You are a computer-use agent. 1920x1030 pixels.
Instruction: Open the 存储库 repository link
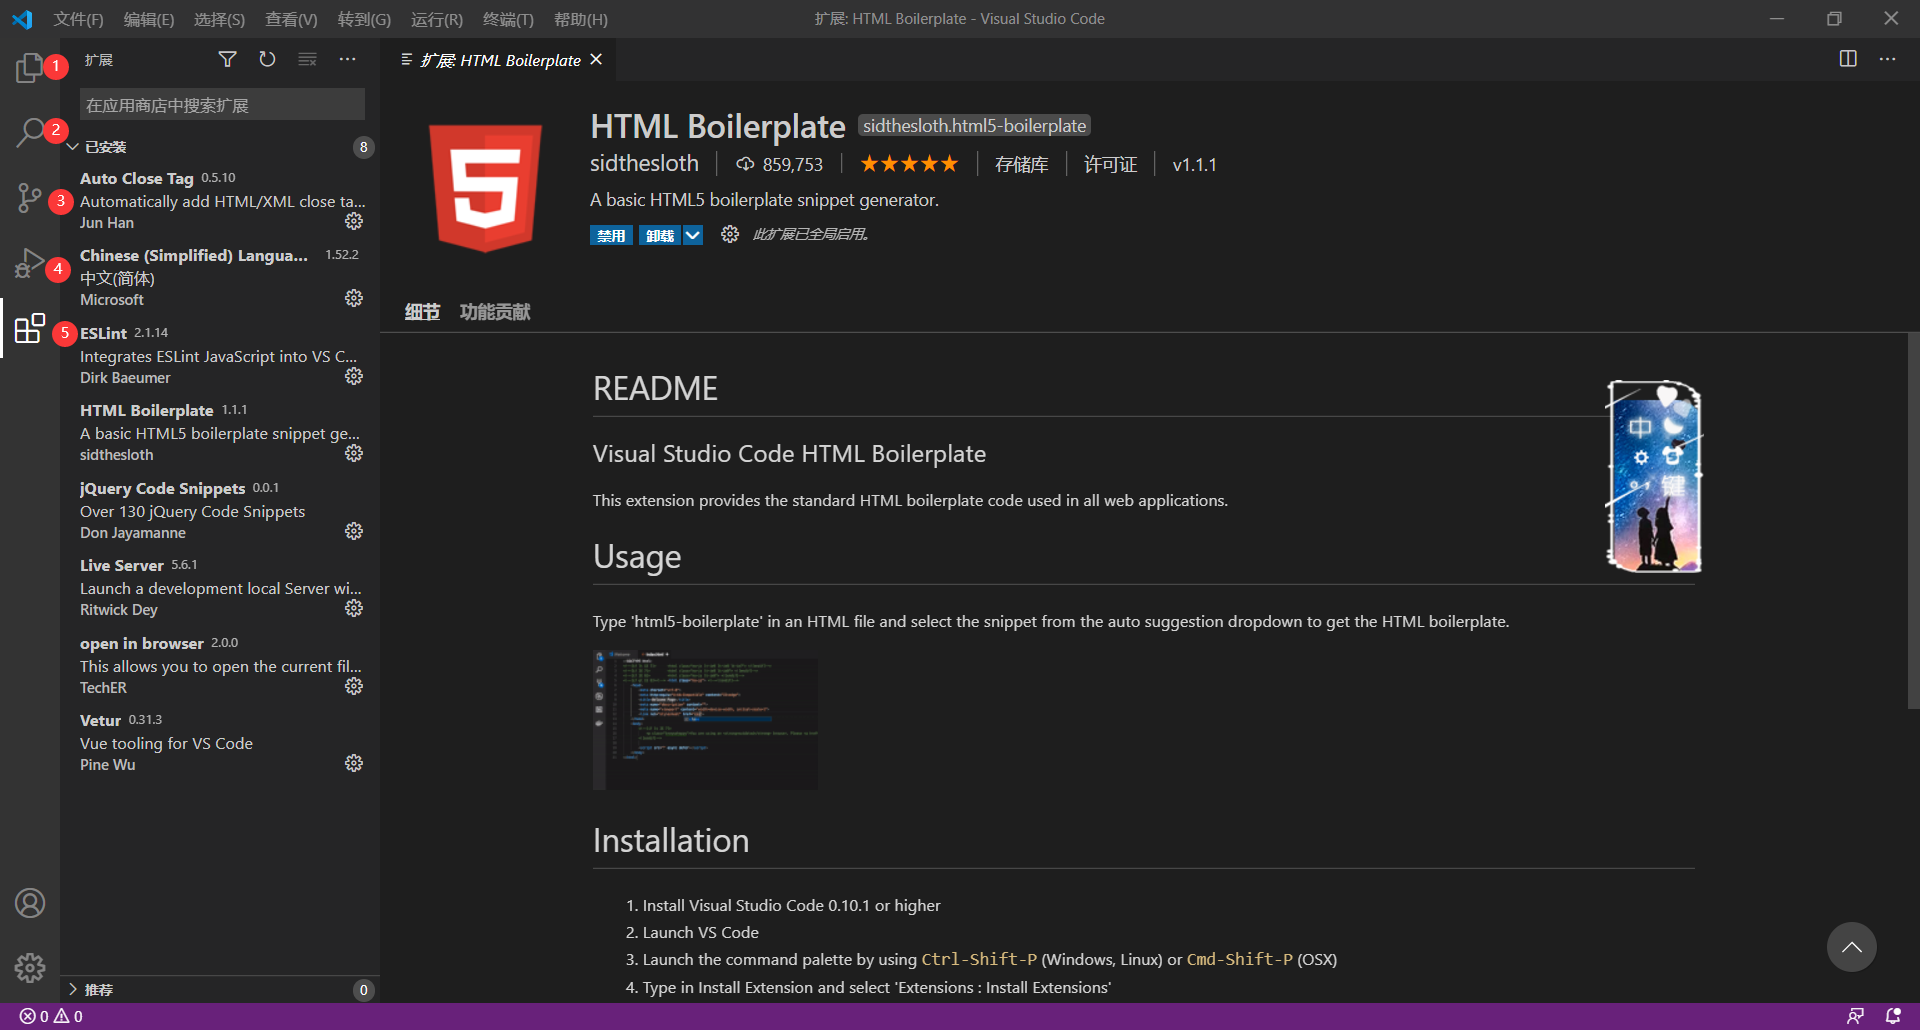pyautogui.click(x=1021, y=164)
